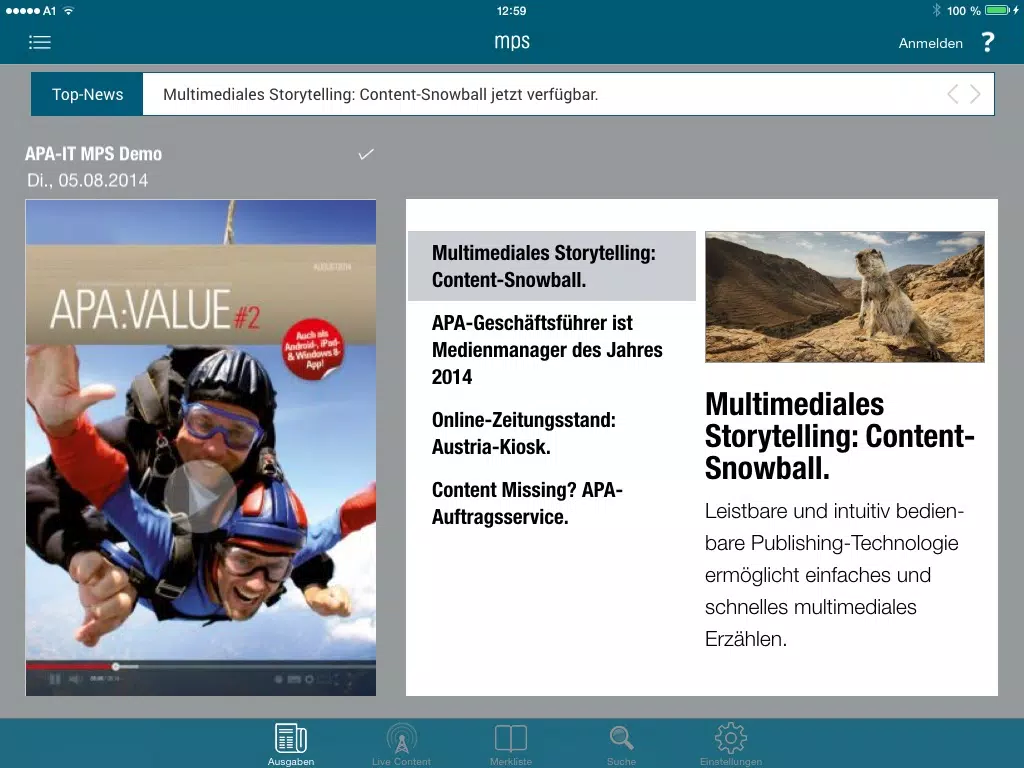Tap the battery indicator in status bar

[x=999, y=10]
